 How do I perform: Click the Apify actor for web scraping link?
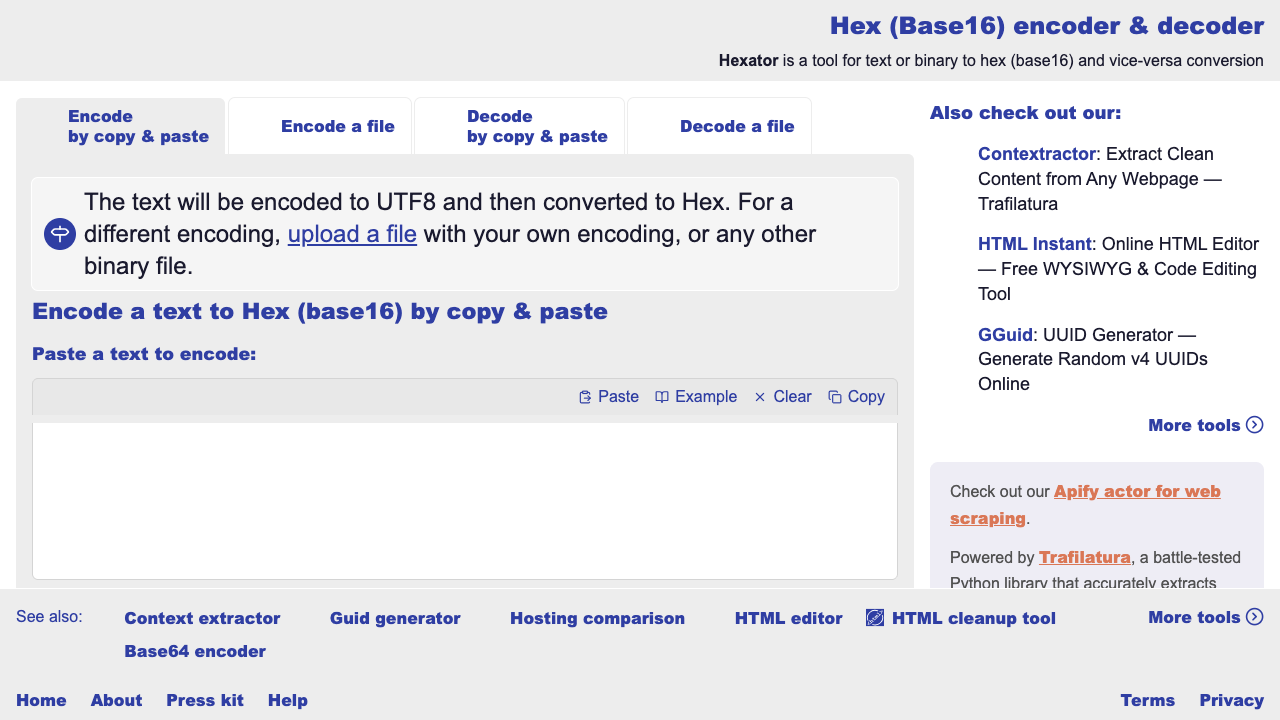coord(1137,491)
